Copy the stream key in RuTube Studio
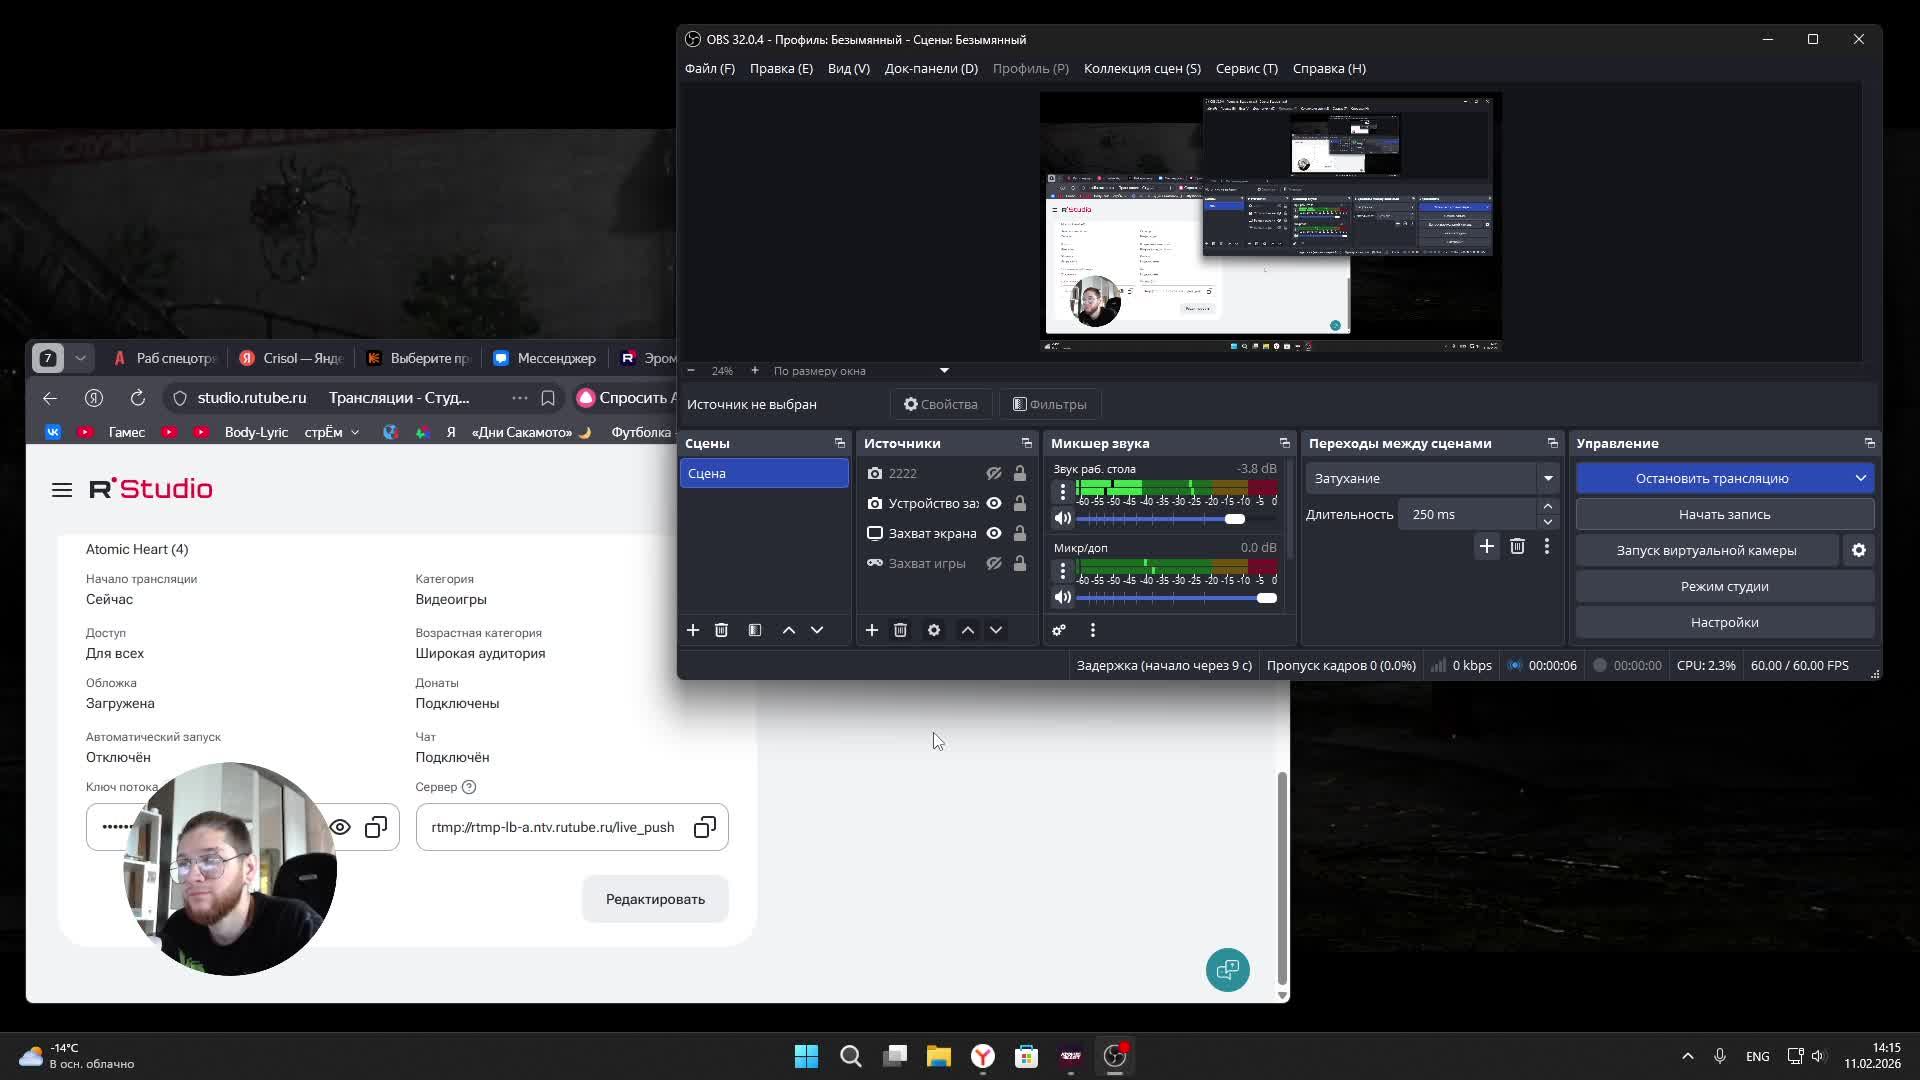The height and width of the screenshot is (1080, 1920). [x=376, y=827]
